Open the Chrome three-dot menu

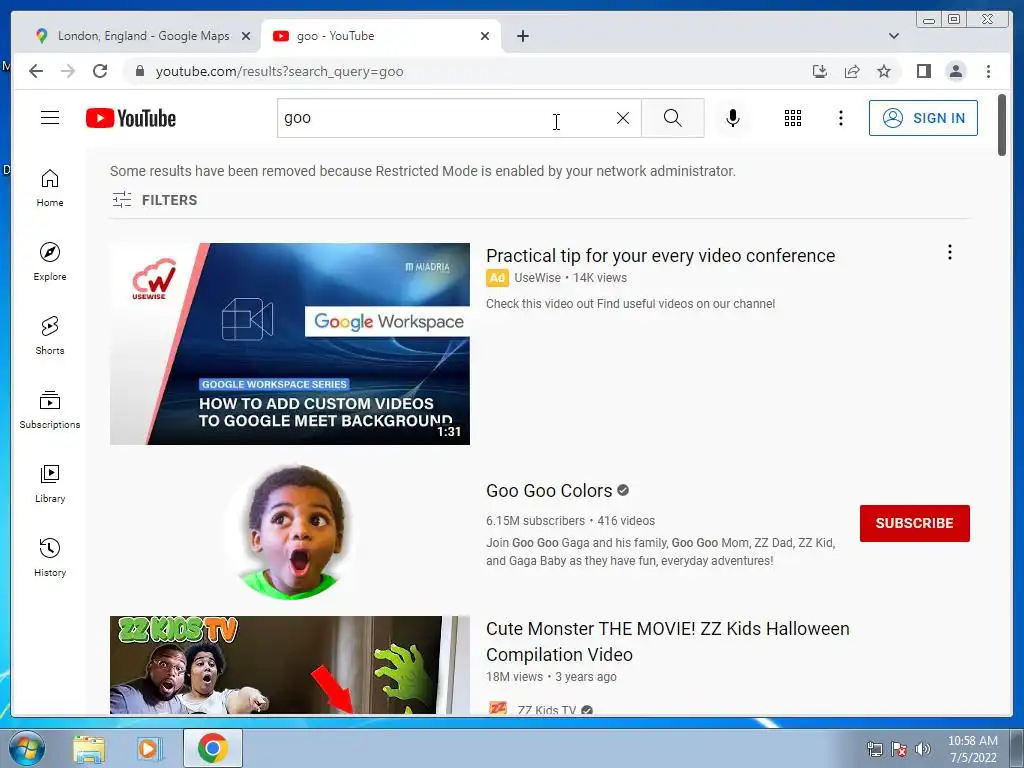point(988,71)
